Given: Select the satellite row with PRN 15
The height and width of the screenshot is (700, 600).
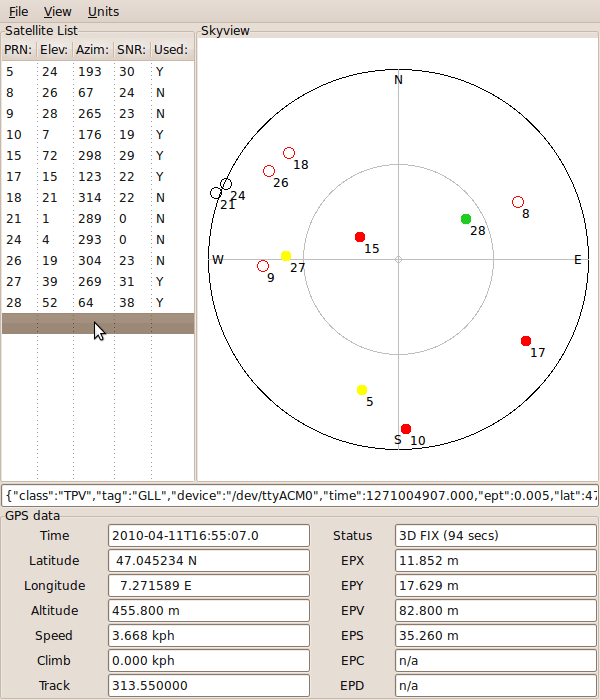Looking at the screenshot, I should pyautogui.click(x=97, y=156).
